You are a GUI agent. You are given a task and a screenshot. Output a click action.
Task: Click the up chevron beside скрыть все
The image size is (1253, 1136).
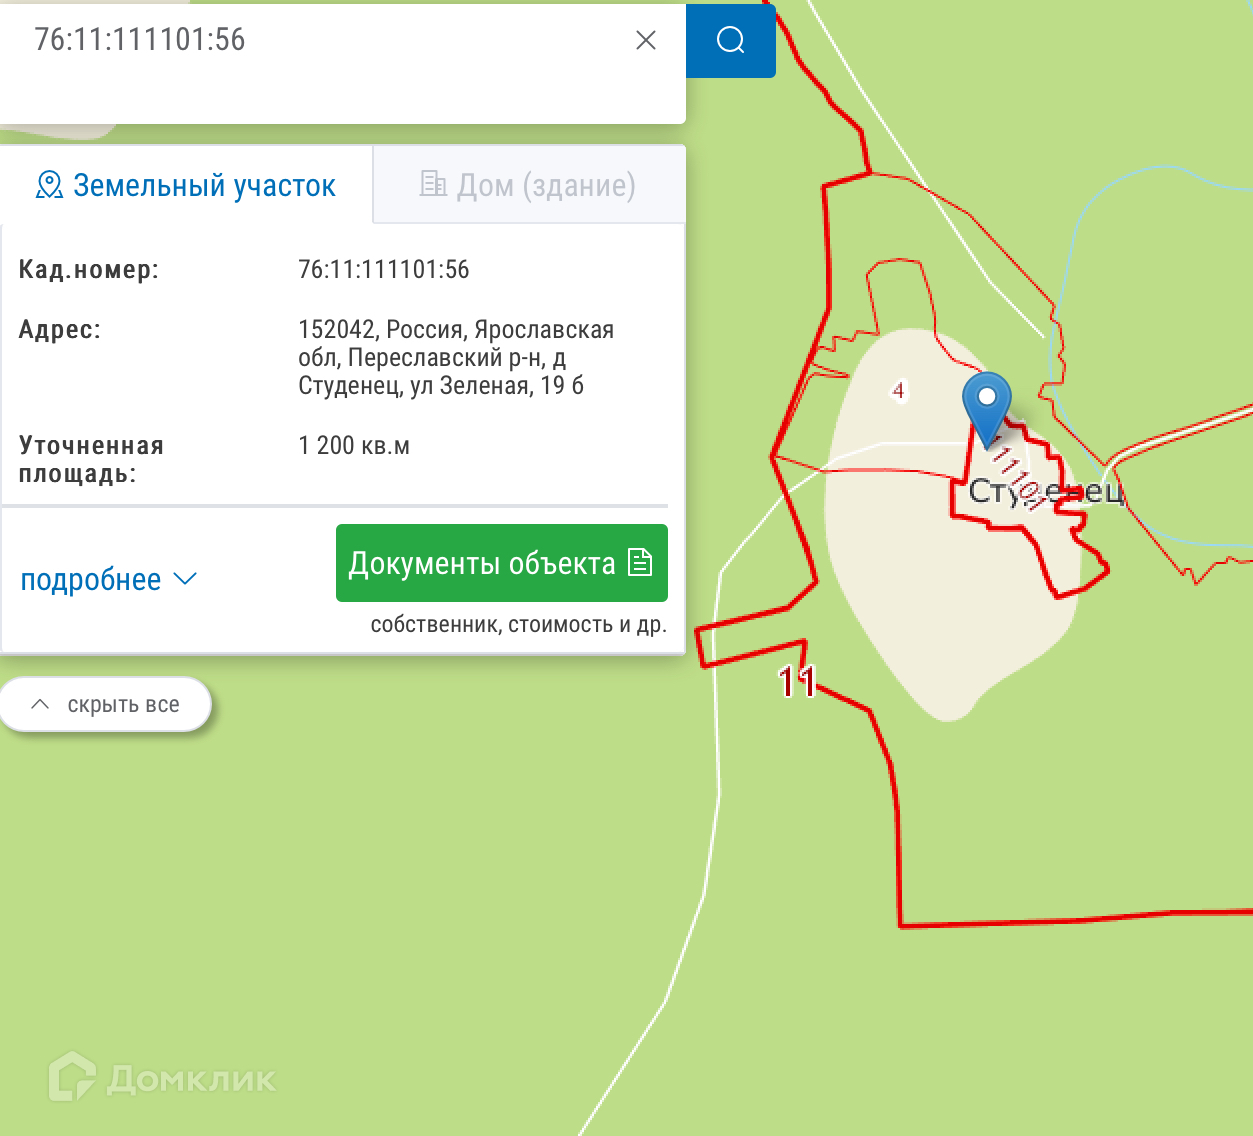tap(40, 704)
